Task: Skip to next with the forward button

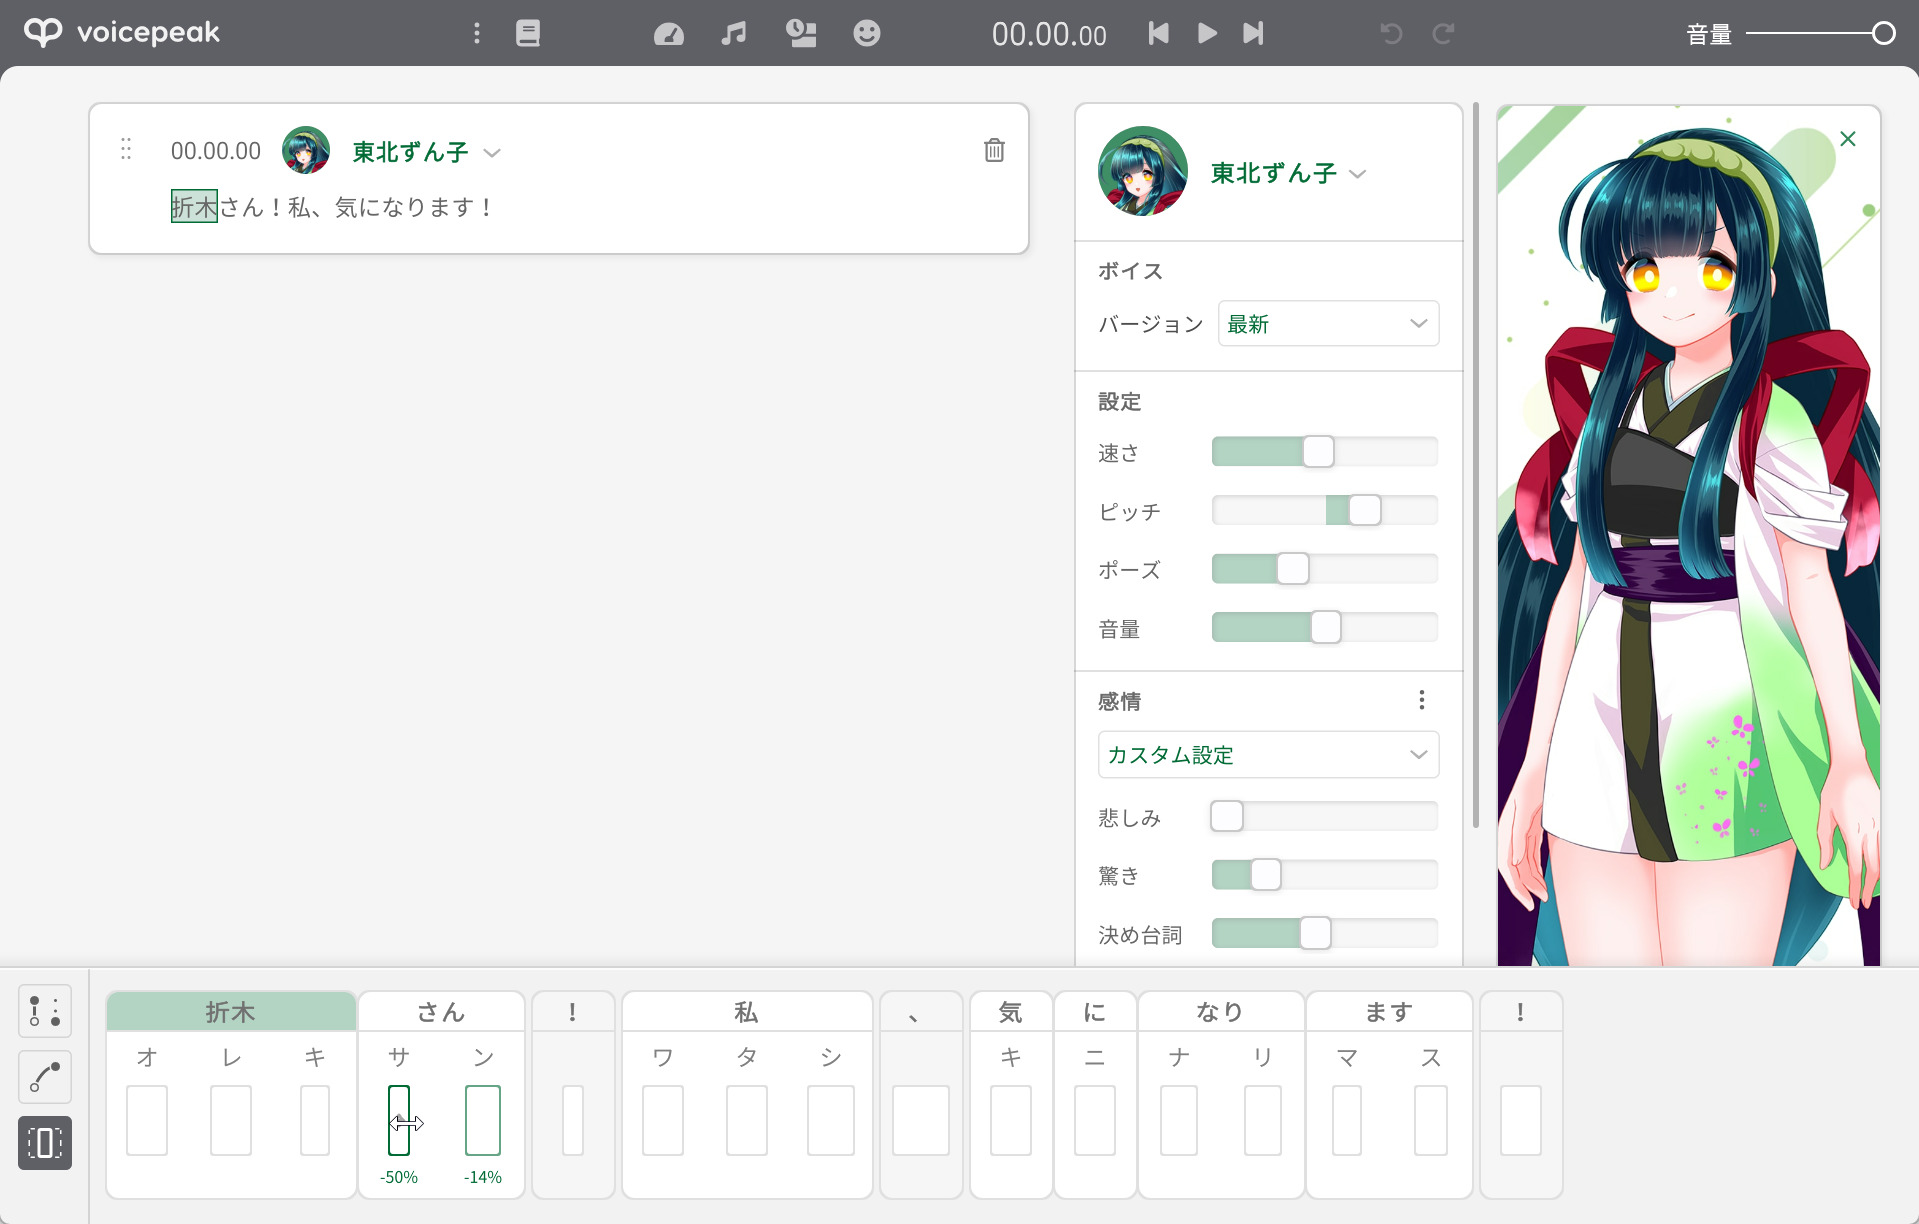Action: (1253, 33)
